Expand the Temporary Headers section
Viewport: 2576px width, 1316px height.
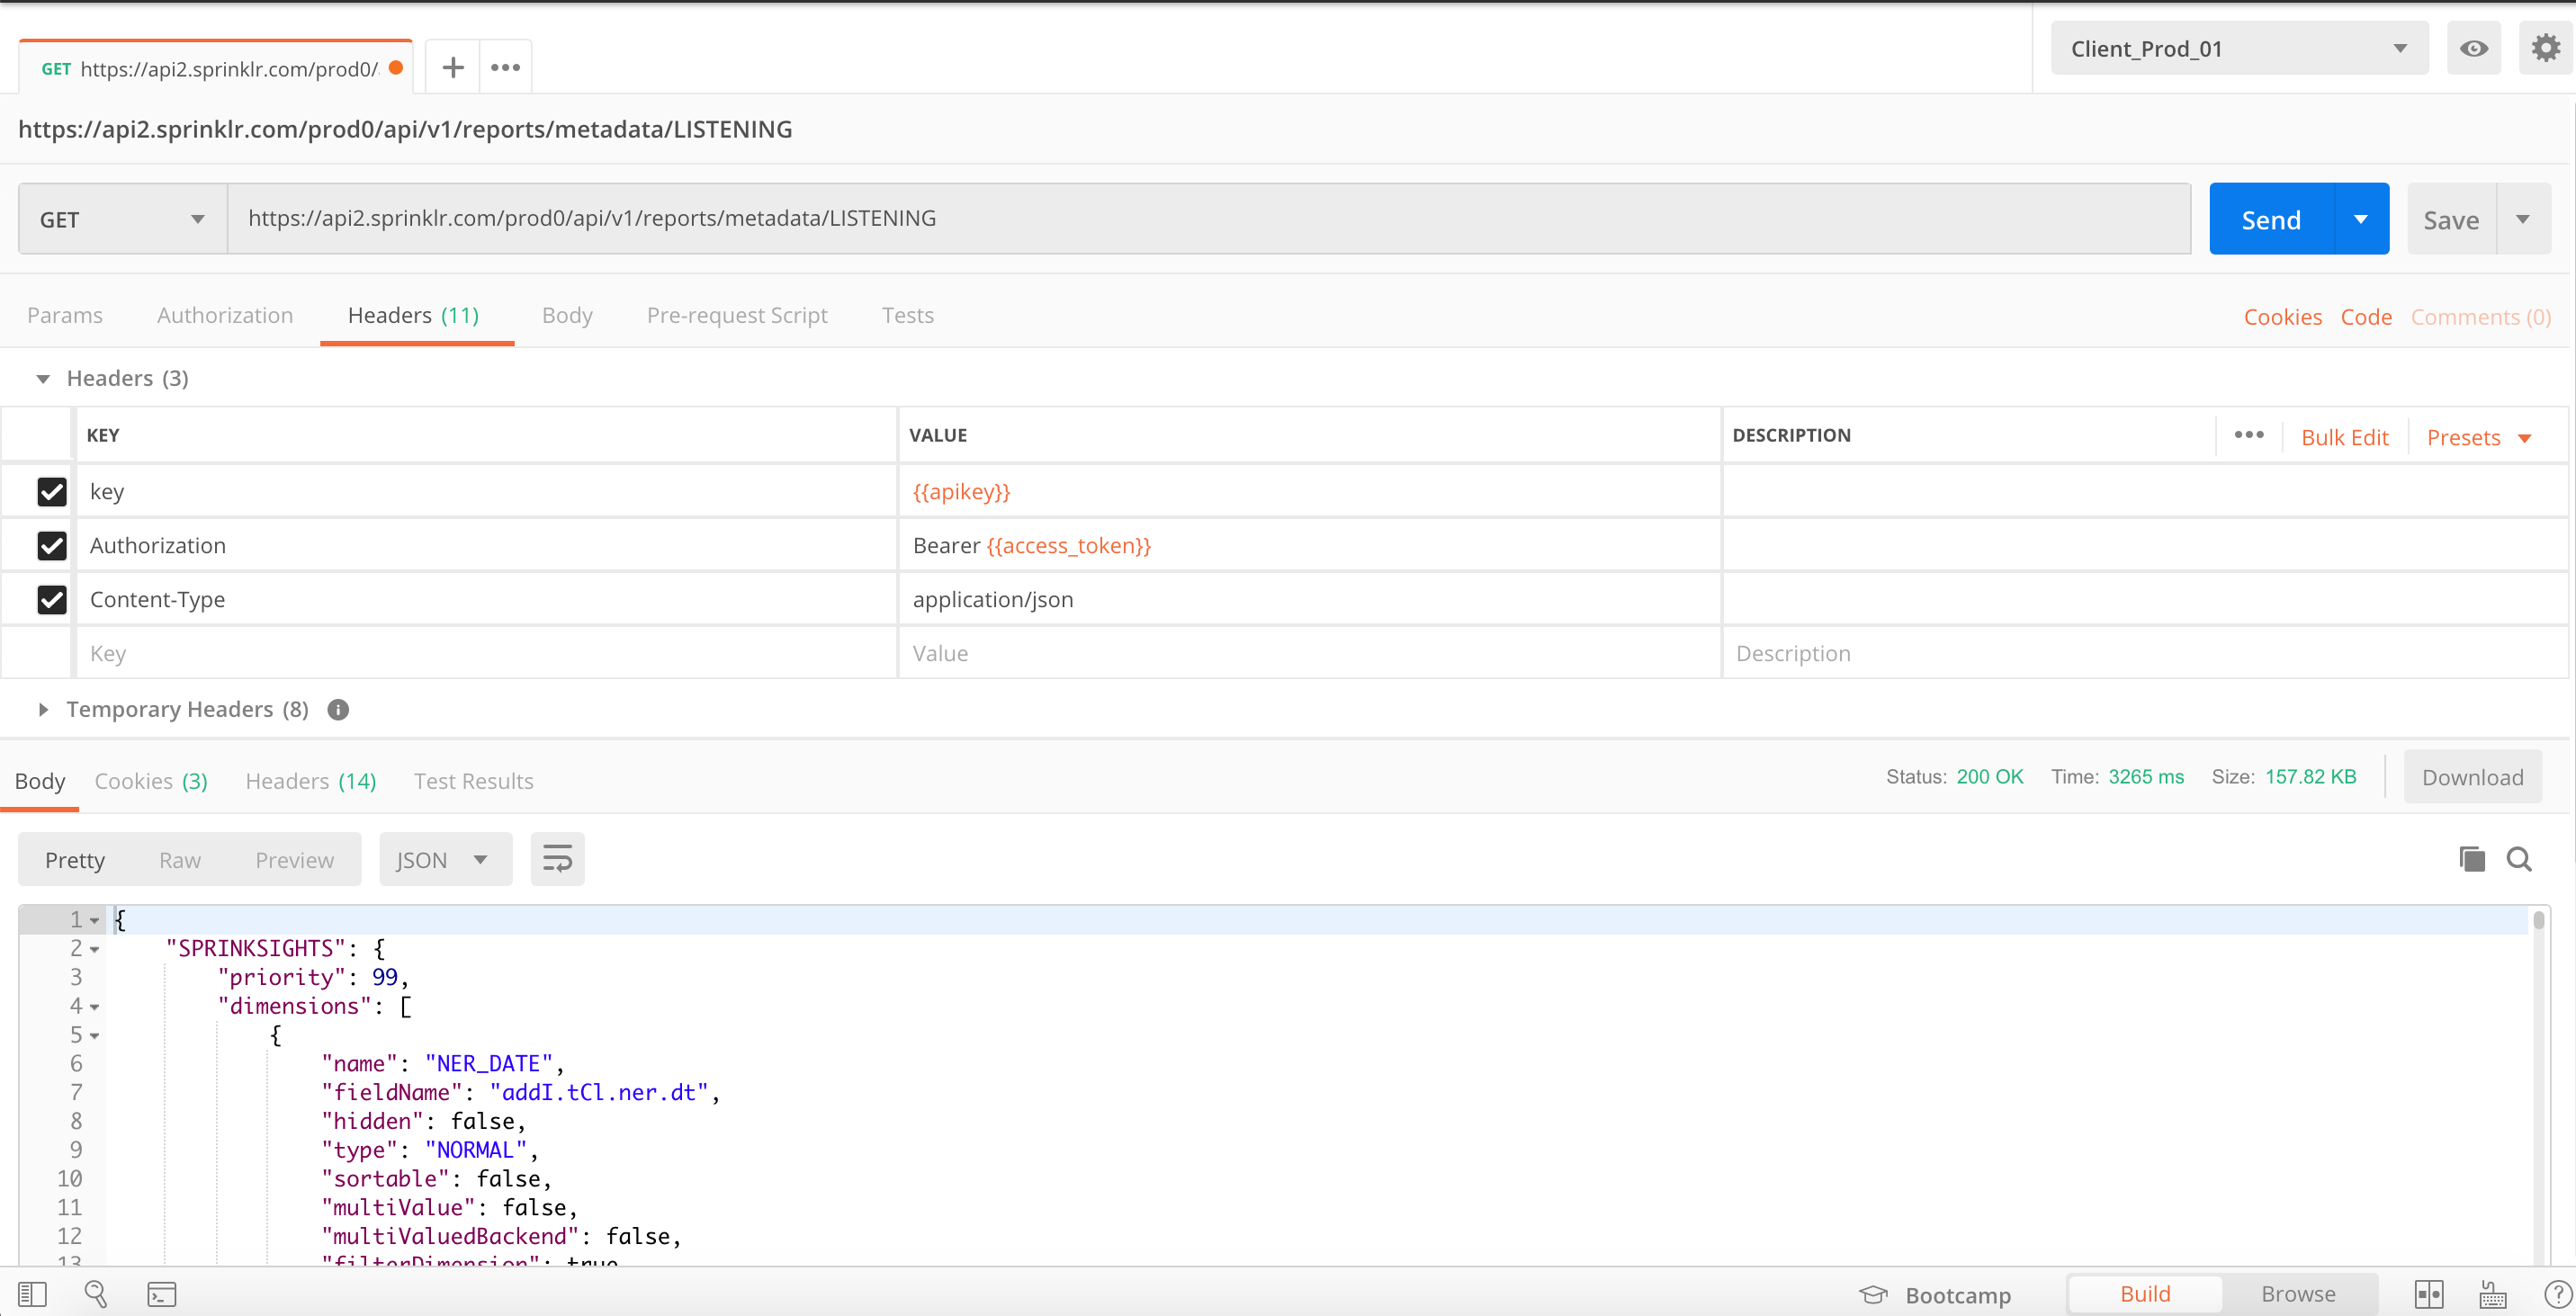click(x=44, y=709)
